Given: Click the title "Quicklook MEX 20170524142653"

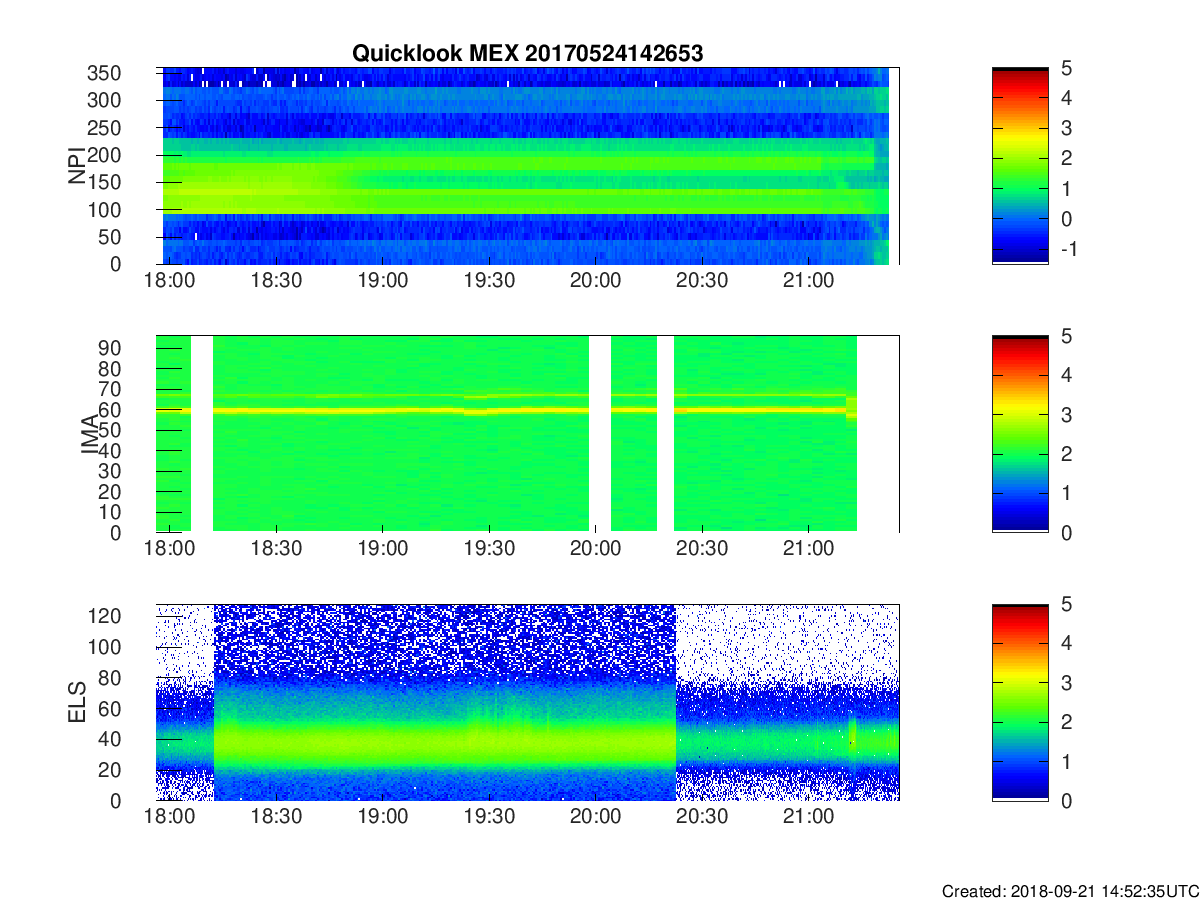Looking at the screenshot, I should pyautogui.click(x=527, y=53).
